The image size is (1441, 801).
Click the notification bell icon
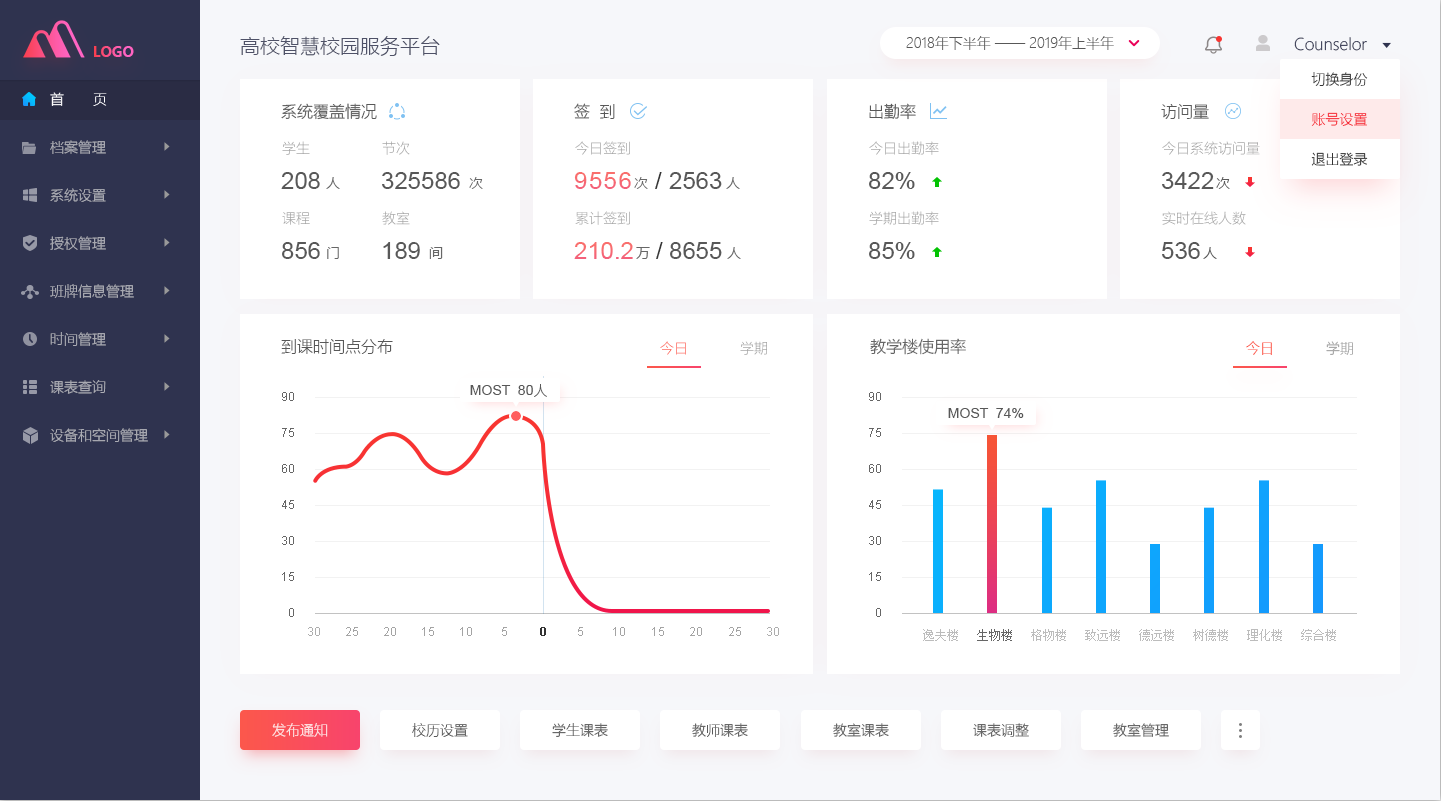pyautogui.click(x=1213, y=44)
